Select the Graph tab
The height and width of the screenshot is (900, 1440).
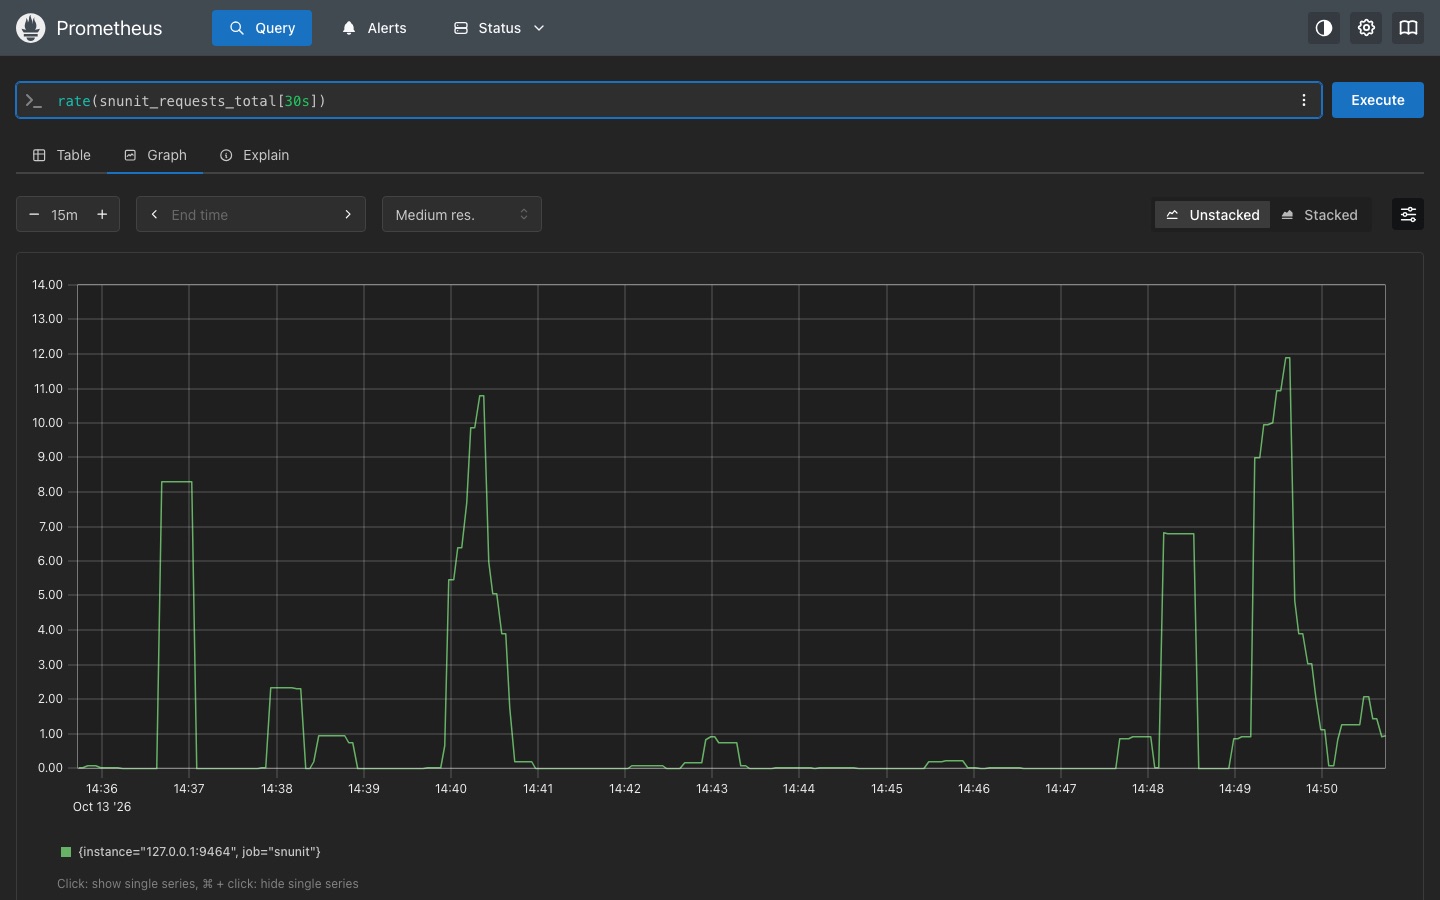pos(155,155)
